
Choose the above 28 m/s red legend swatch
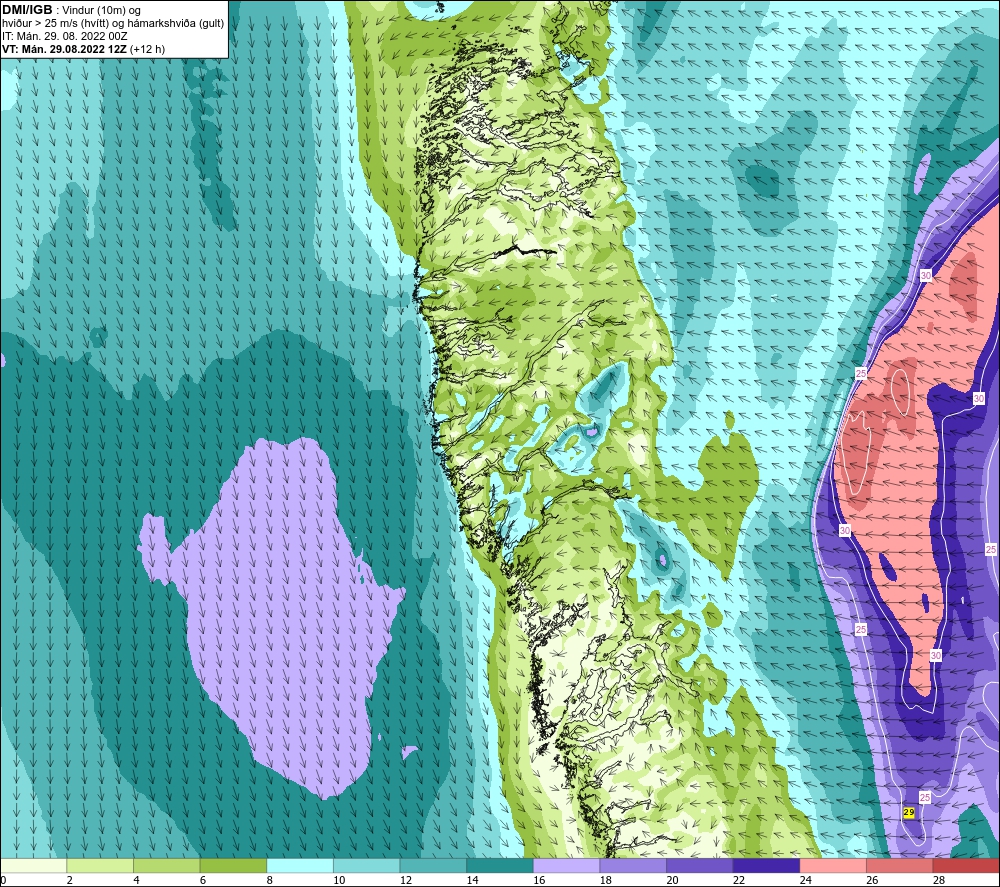point(966,865)
